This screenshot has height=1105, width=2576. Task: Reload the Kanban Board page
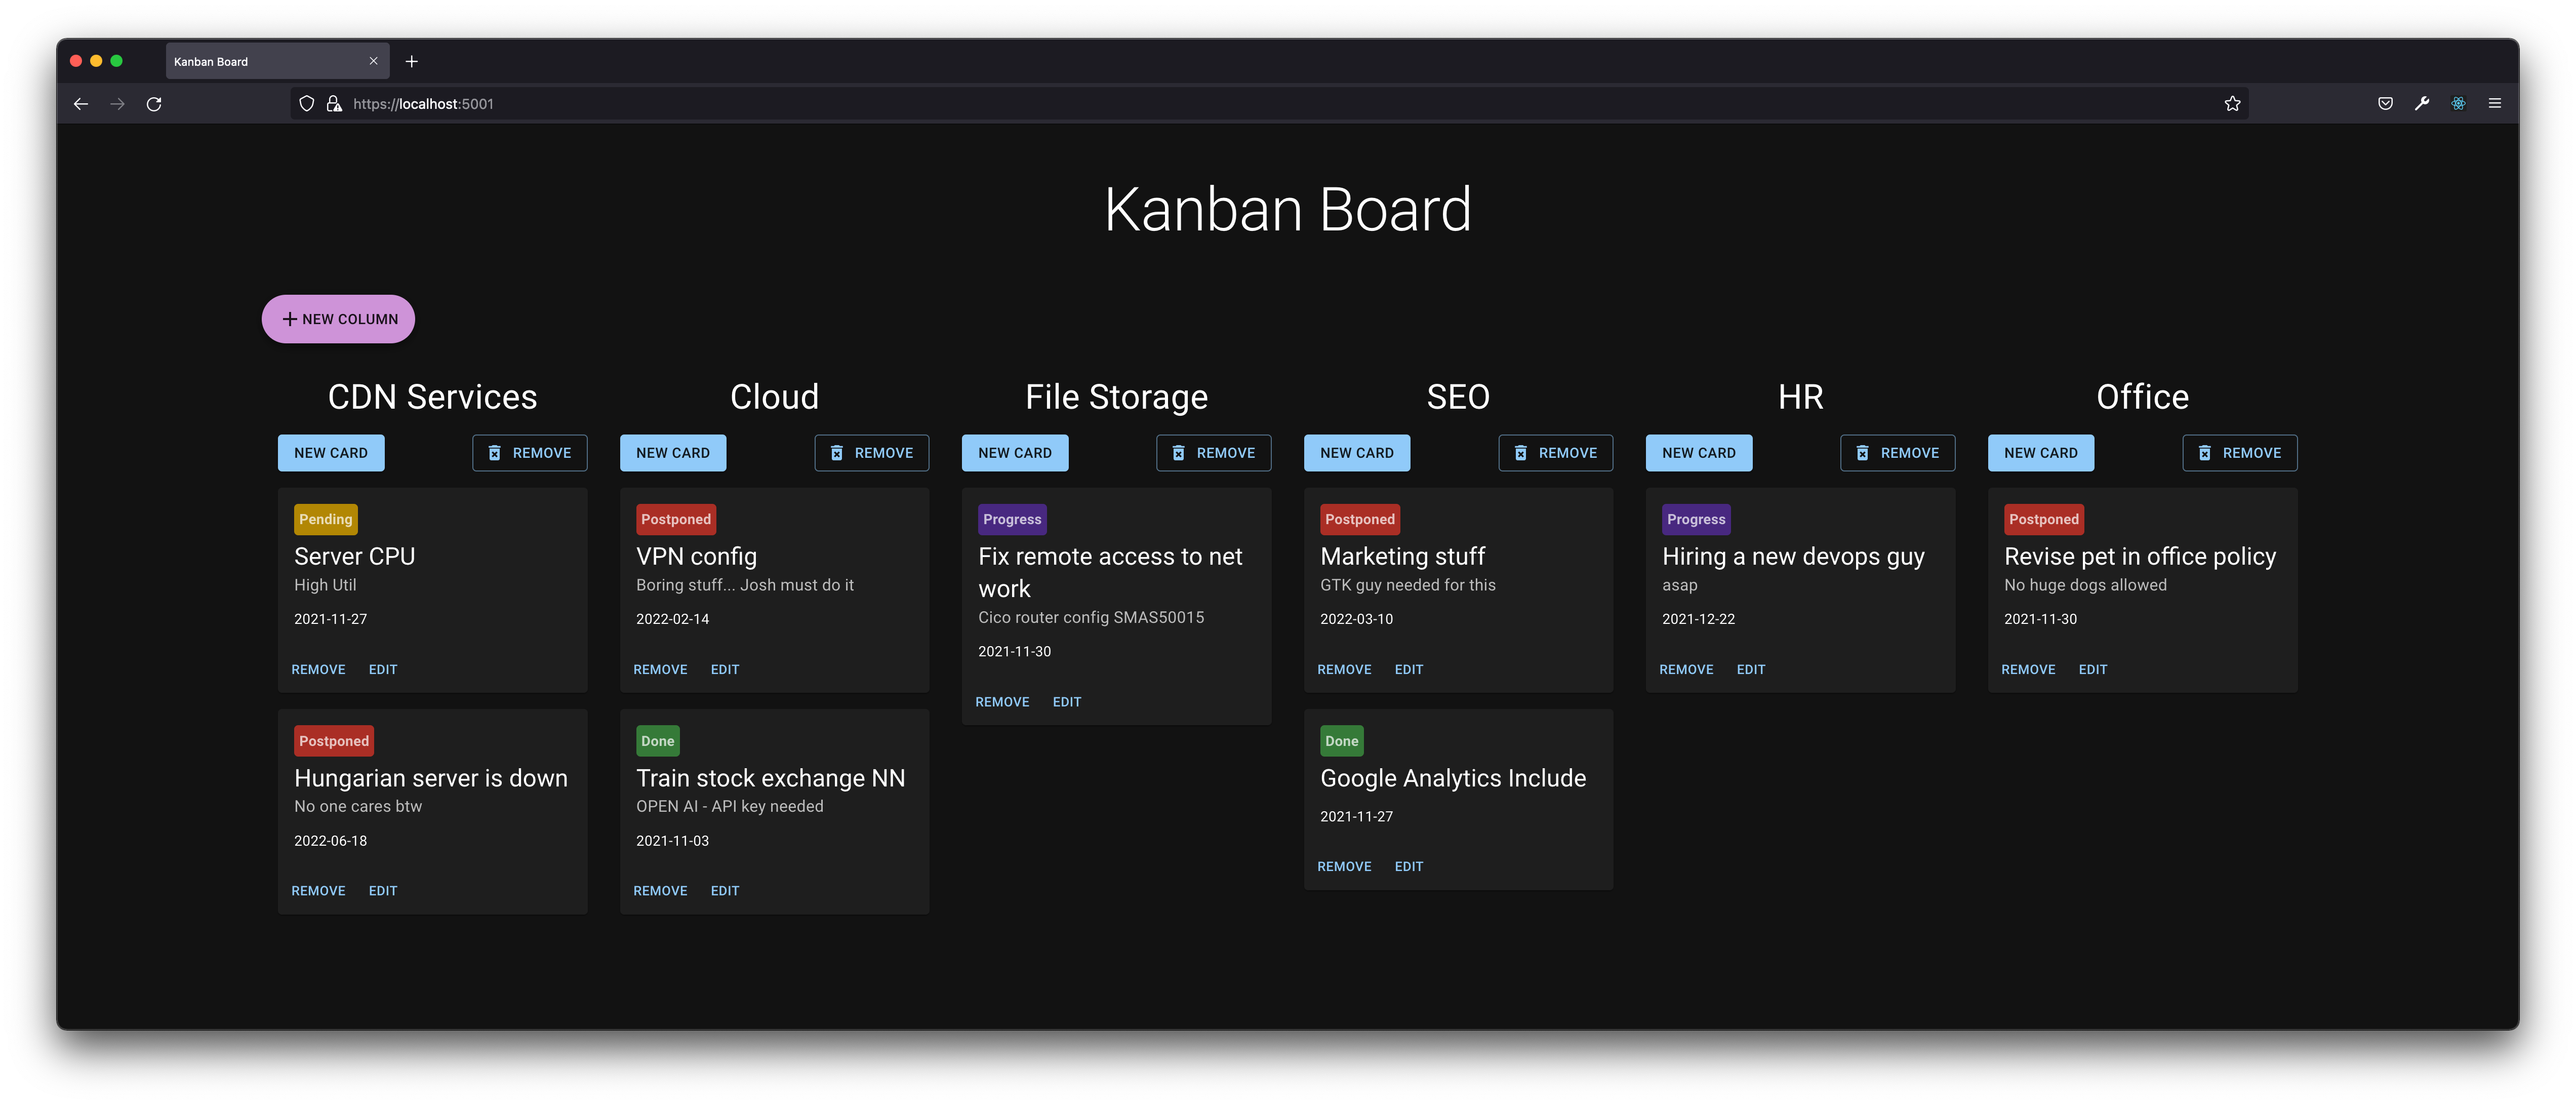click(155, 103)
